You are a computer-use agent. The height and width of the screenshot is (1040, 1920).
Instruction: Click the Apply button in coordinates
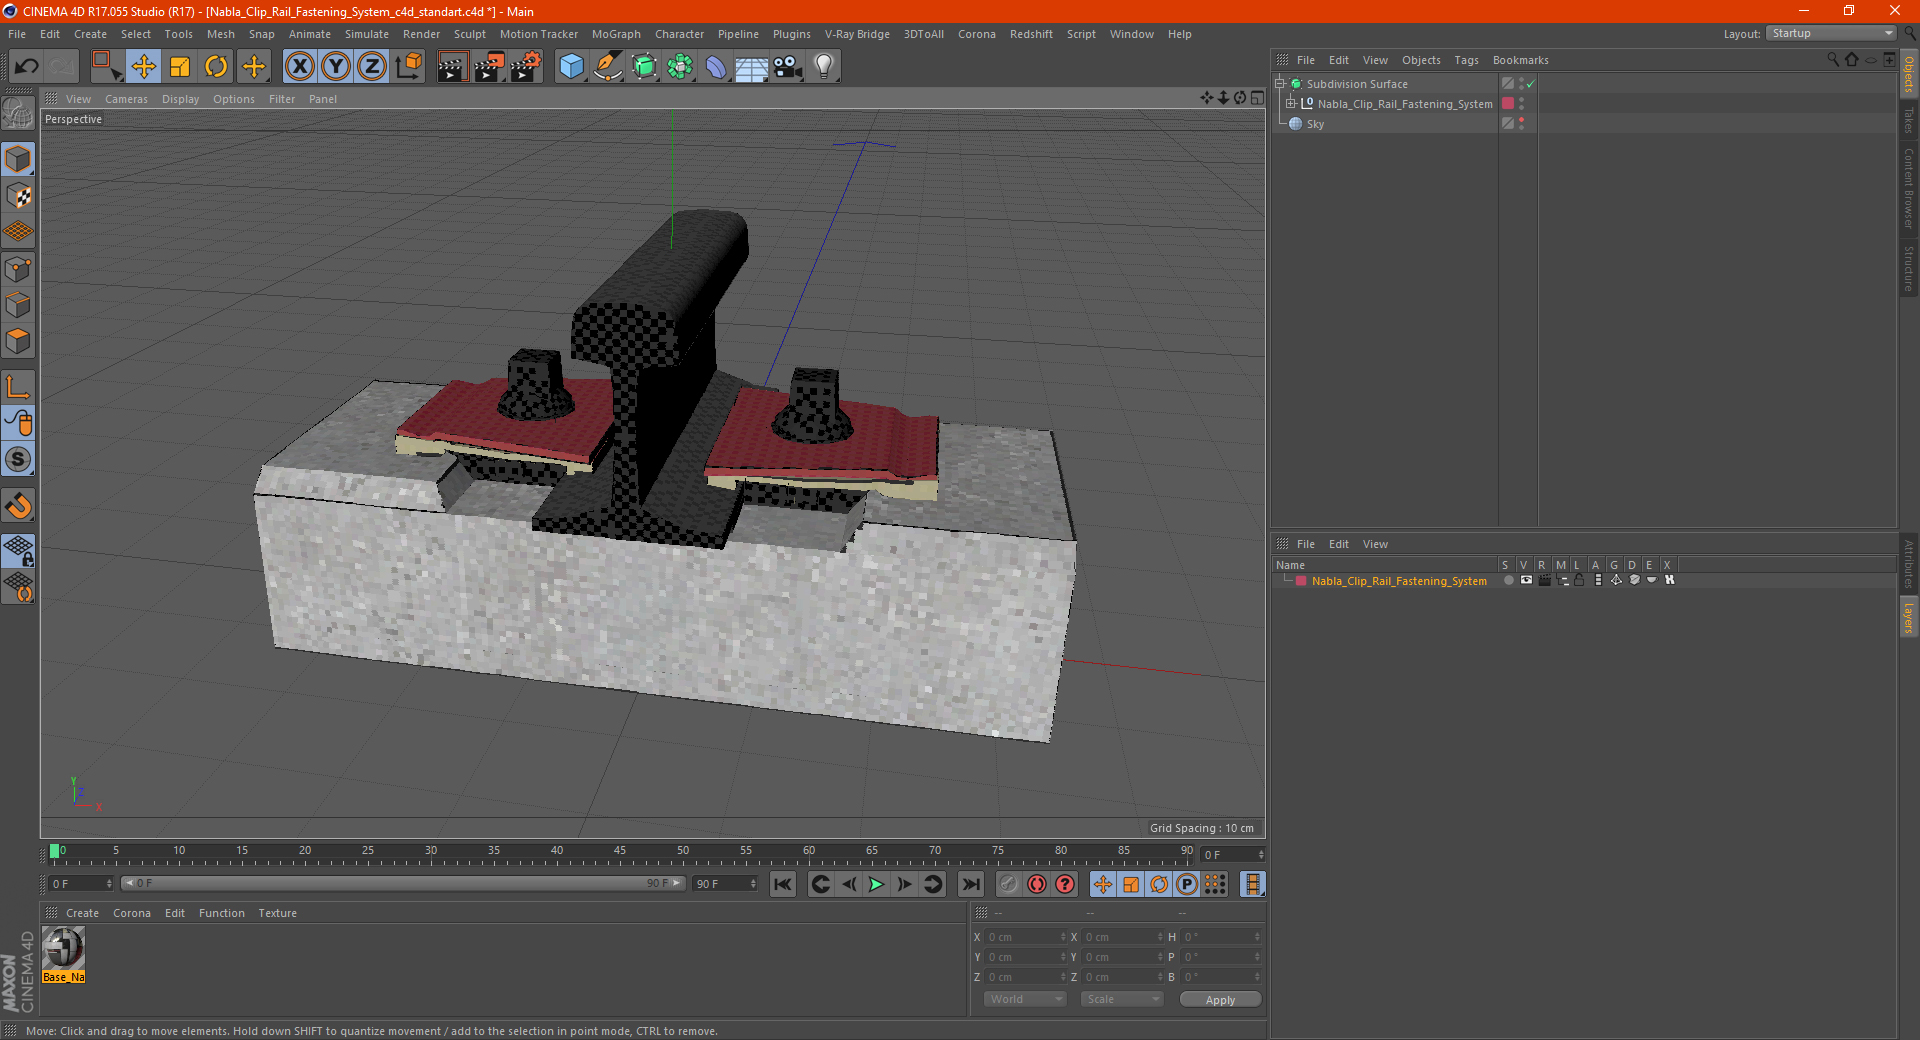pos(1220,999)
